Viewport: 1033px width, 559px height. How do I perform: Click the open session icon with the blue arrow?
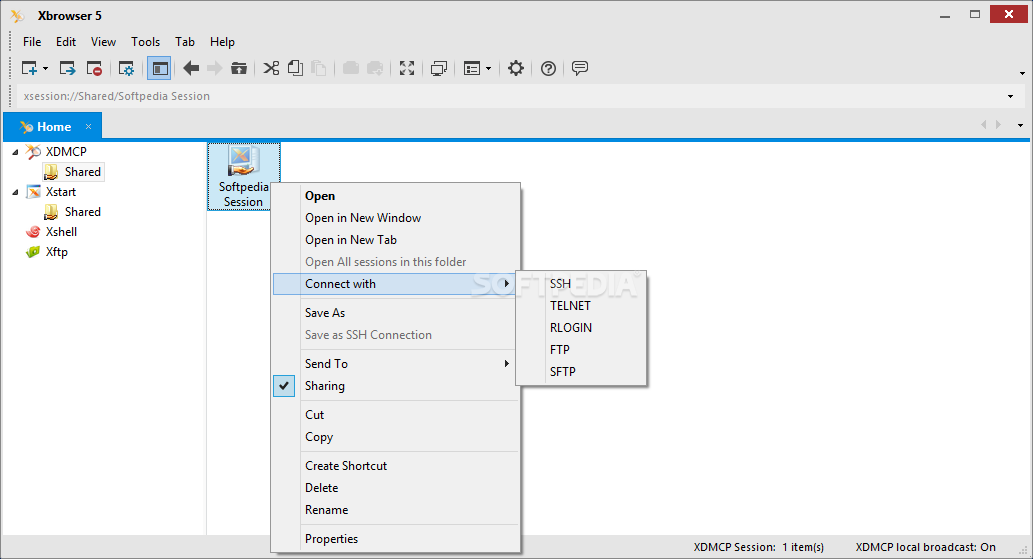point(67,68)
